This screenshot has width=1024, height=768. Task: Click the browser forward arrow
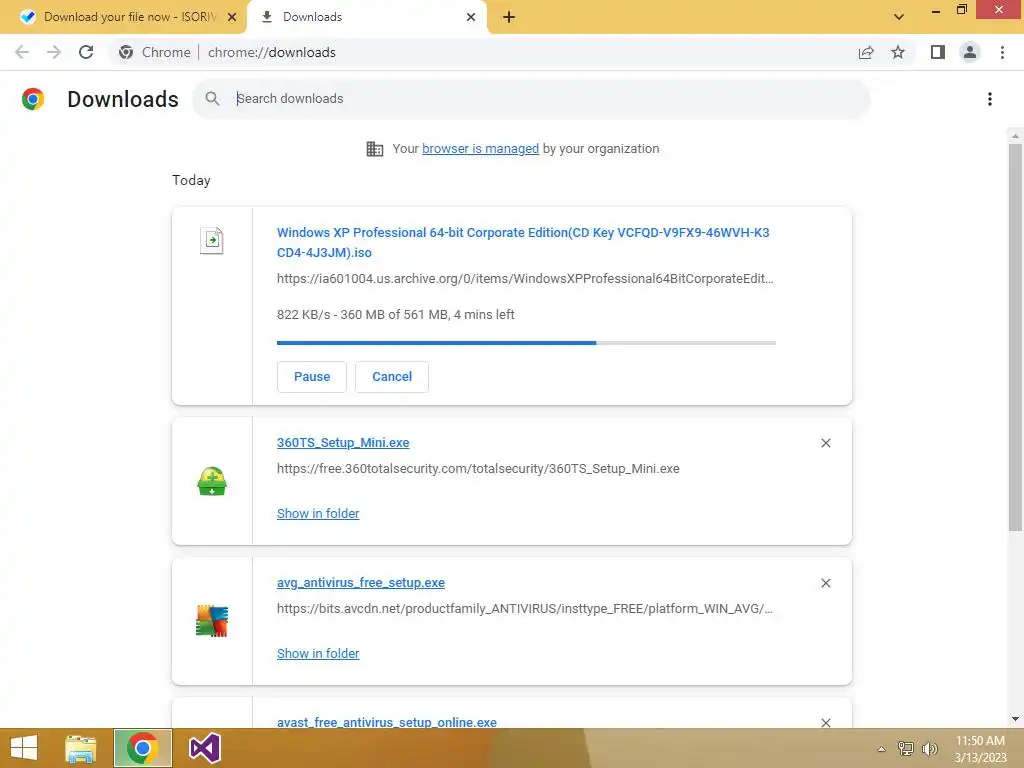[x=54, y=52]
